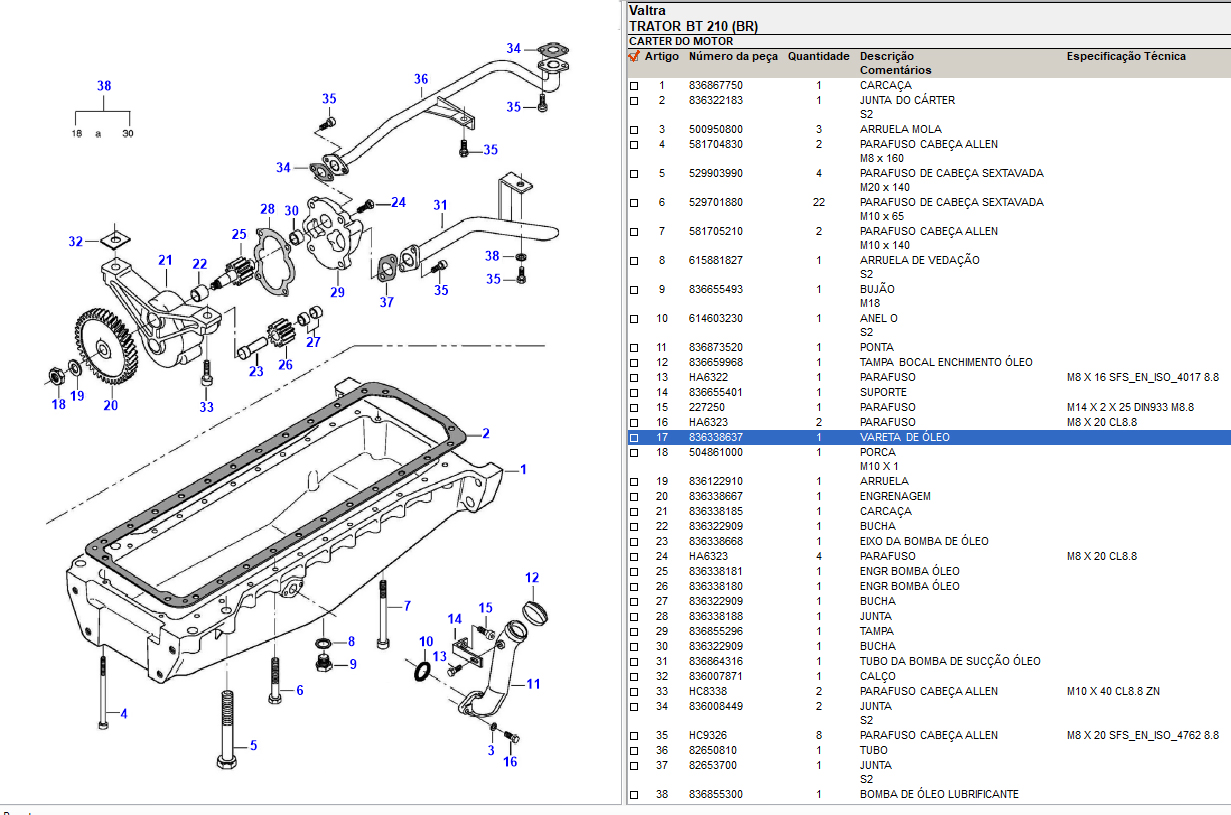This screenshot has width=1231, height=815.
Task: Click the Quantidade column header
Action: pos(818,57)
